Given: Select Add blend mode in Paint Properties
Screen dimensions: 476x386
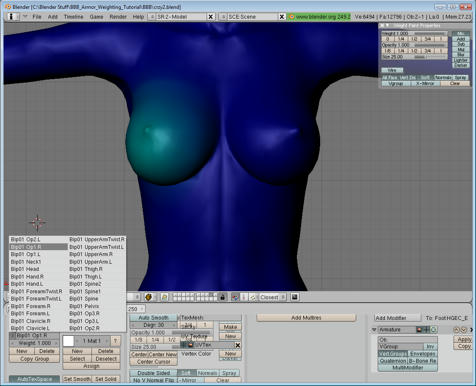Looking at the screenshot, I should click(x=461, y=39).
